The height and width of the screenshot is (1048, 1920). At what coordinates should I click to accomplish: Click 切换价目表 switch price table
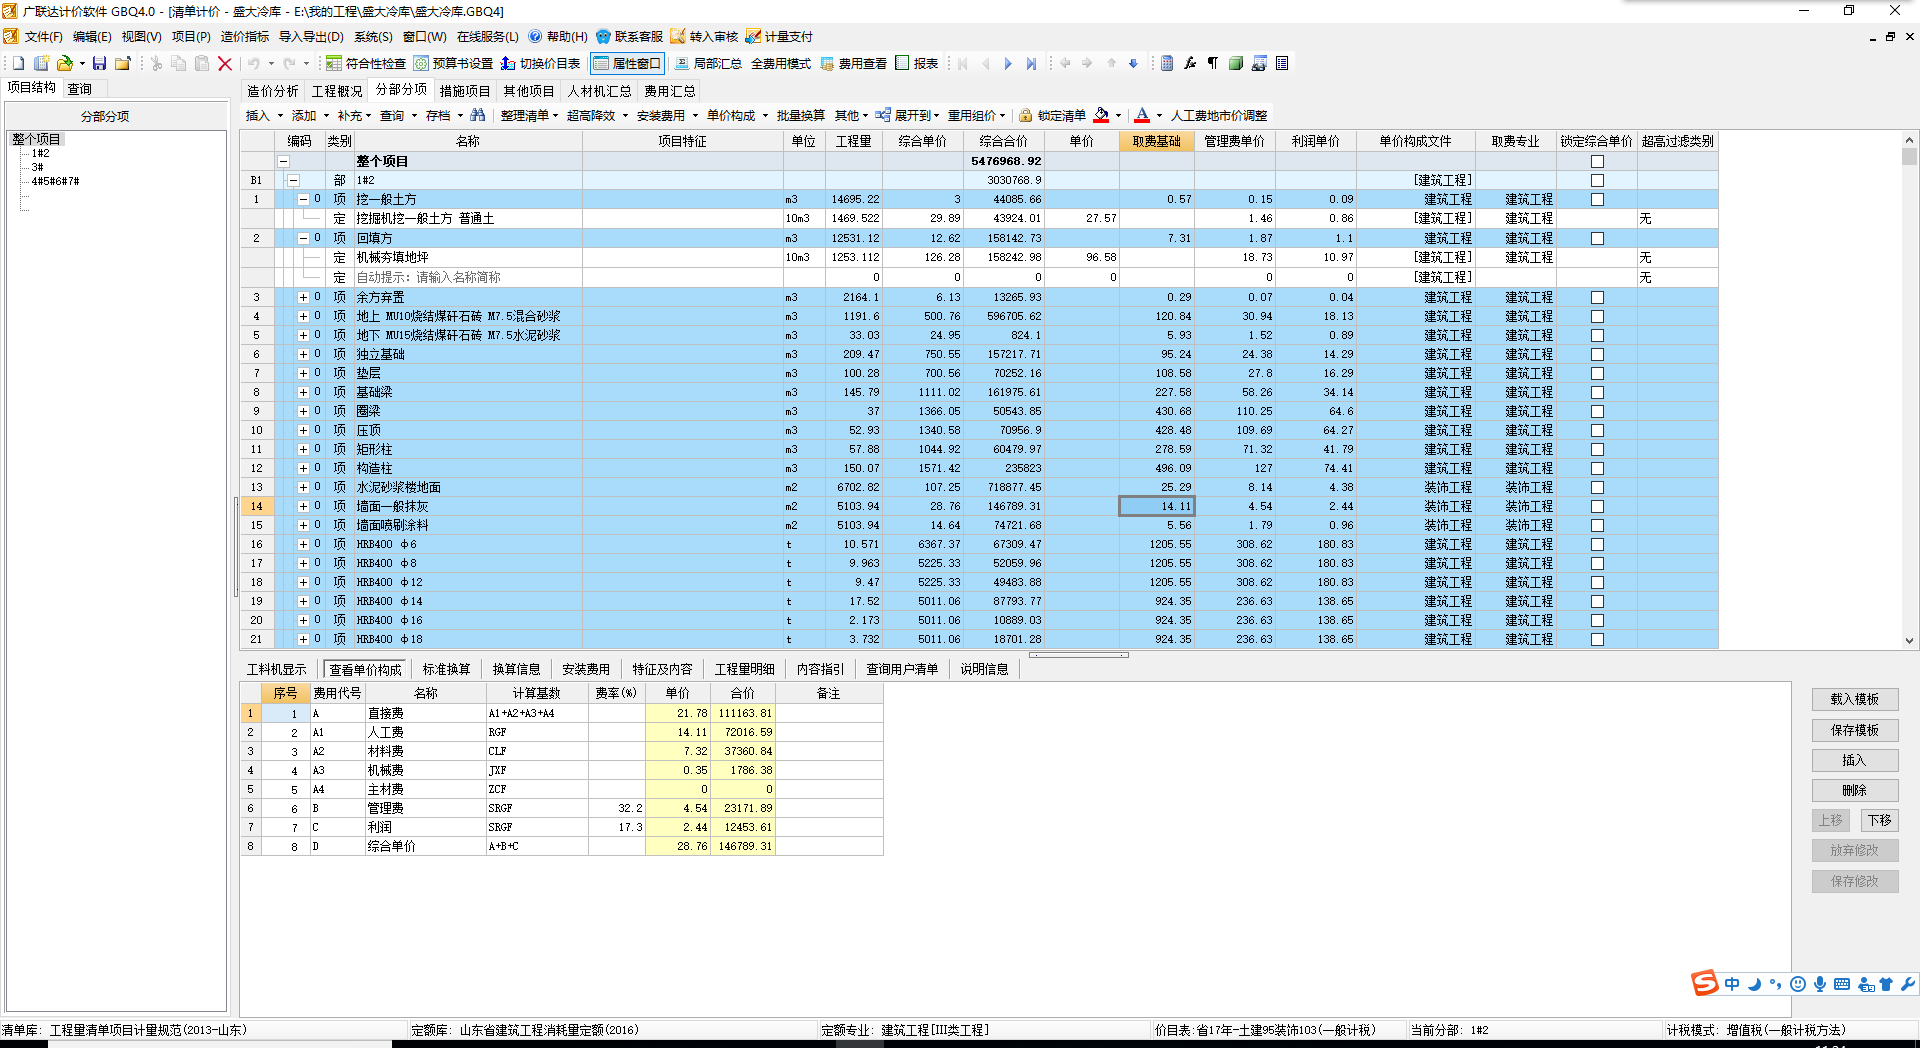tap(540, 63)
